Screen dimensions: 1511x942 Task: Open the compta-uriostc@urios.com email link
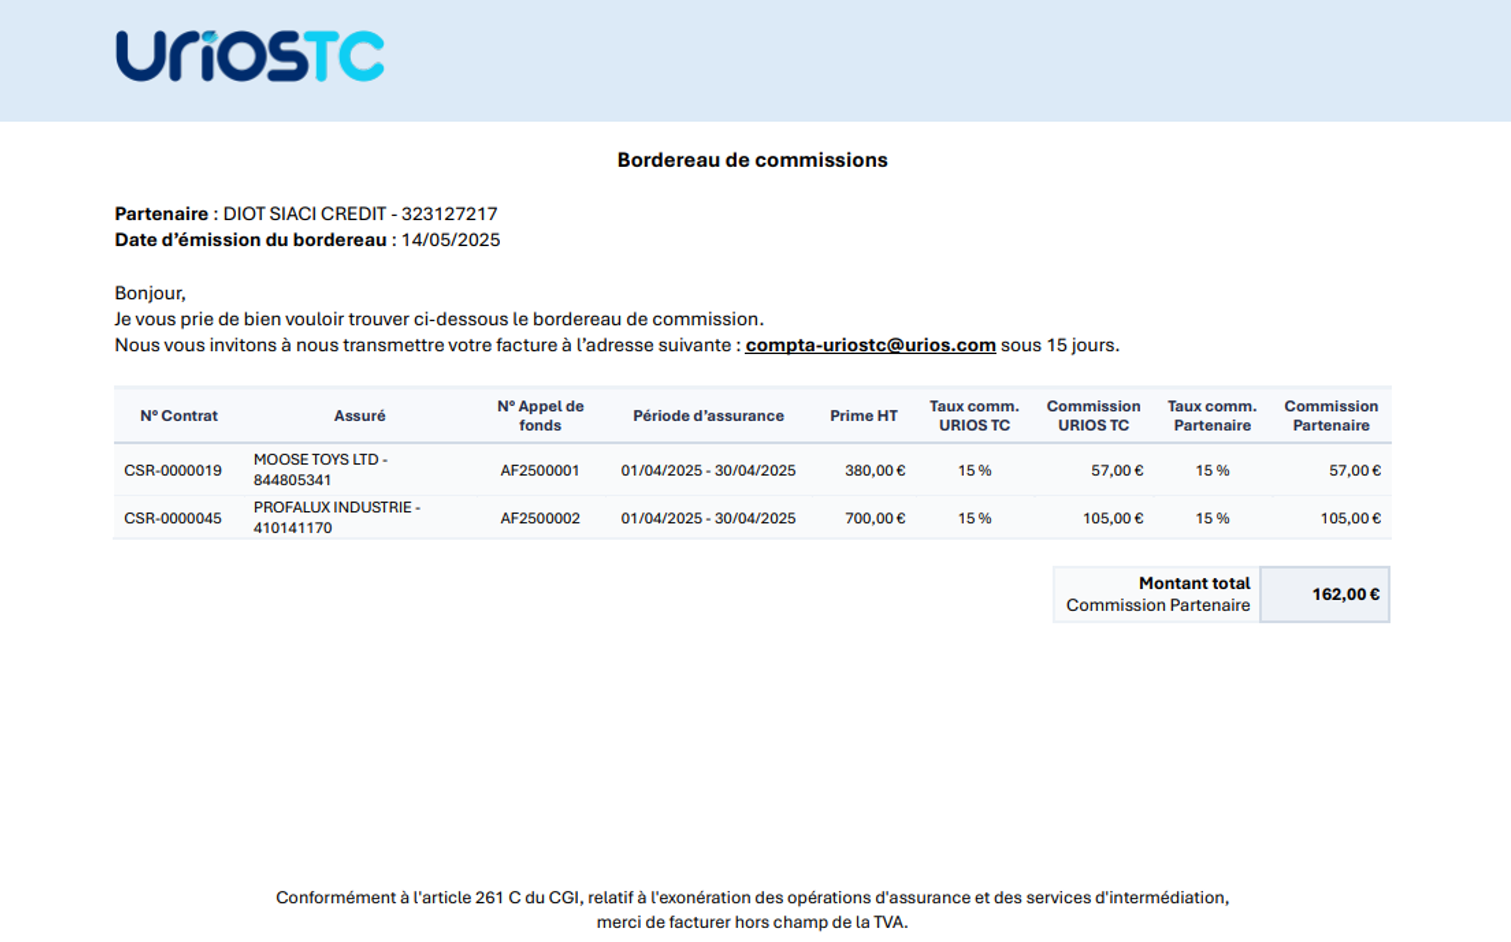[870, 345]
